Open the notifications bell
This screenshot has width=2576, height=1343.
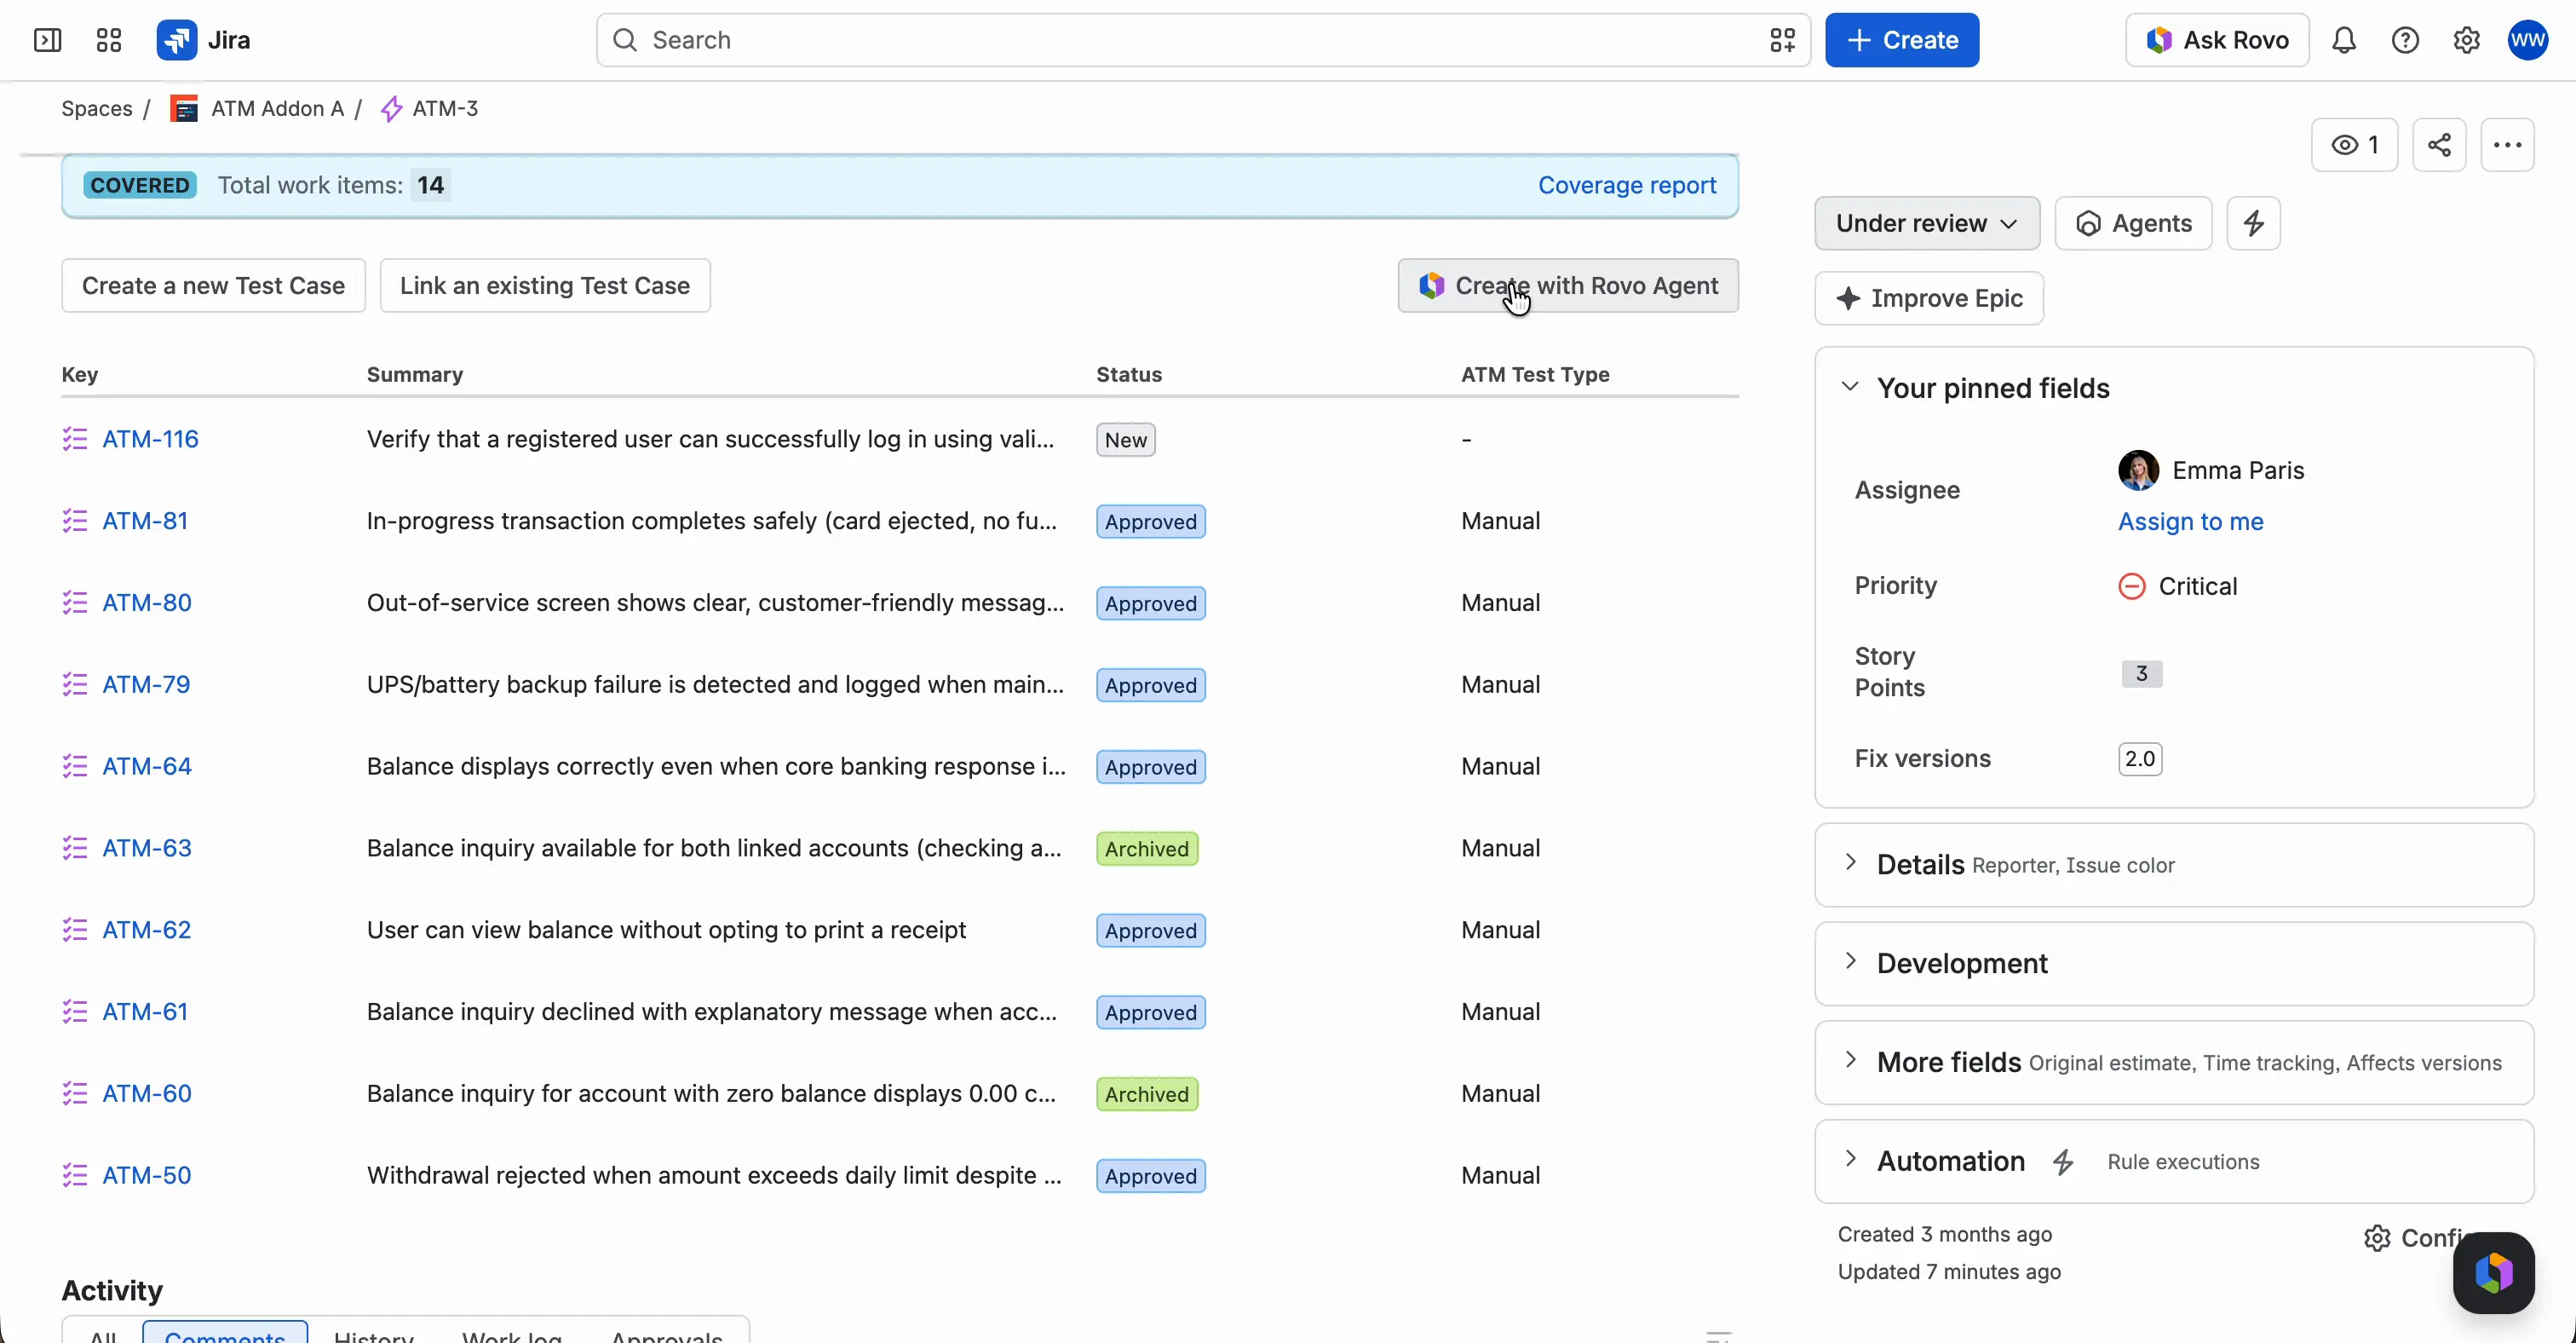click(x=2344, y=40)
